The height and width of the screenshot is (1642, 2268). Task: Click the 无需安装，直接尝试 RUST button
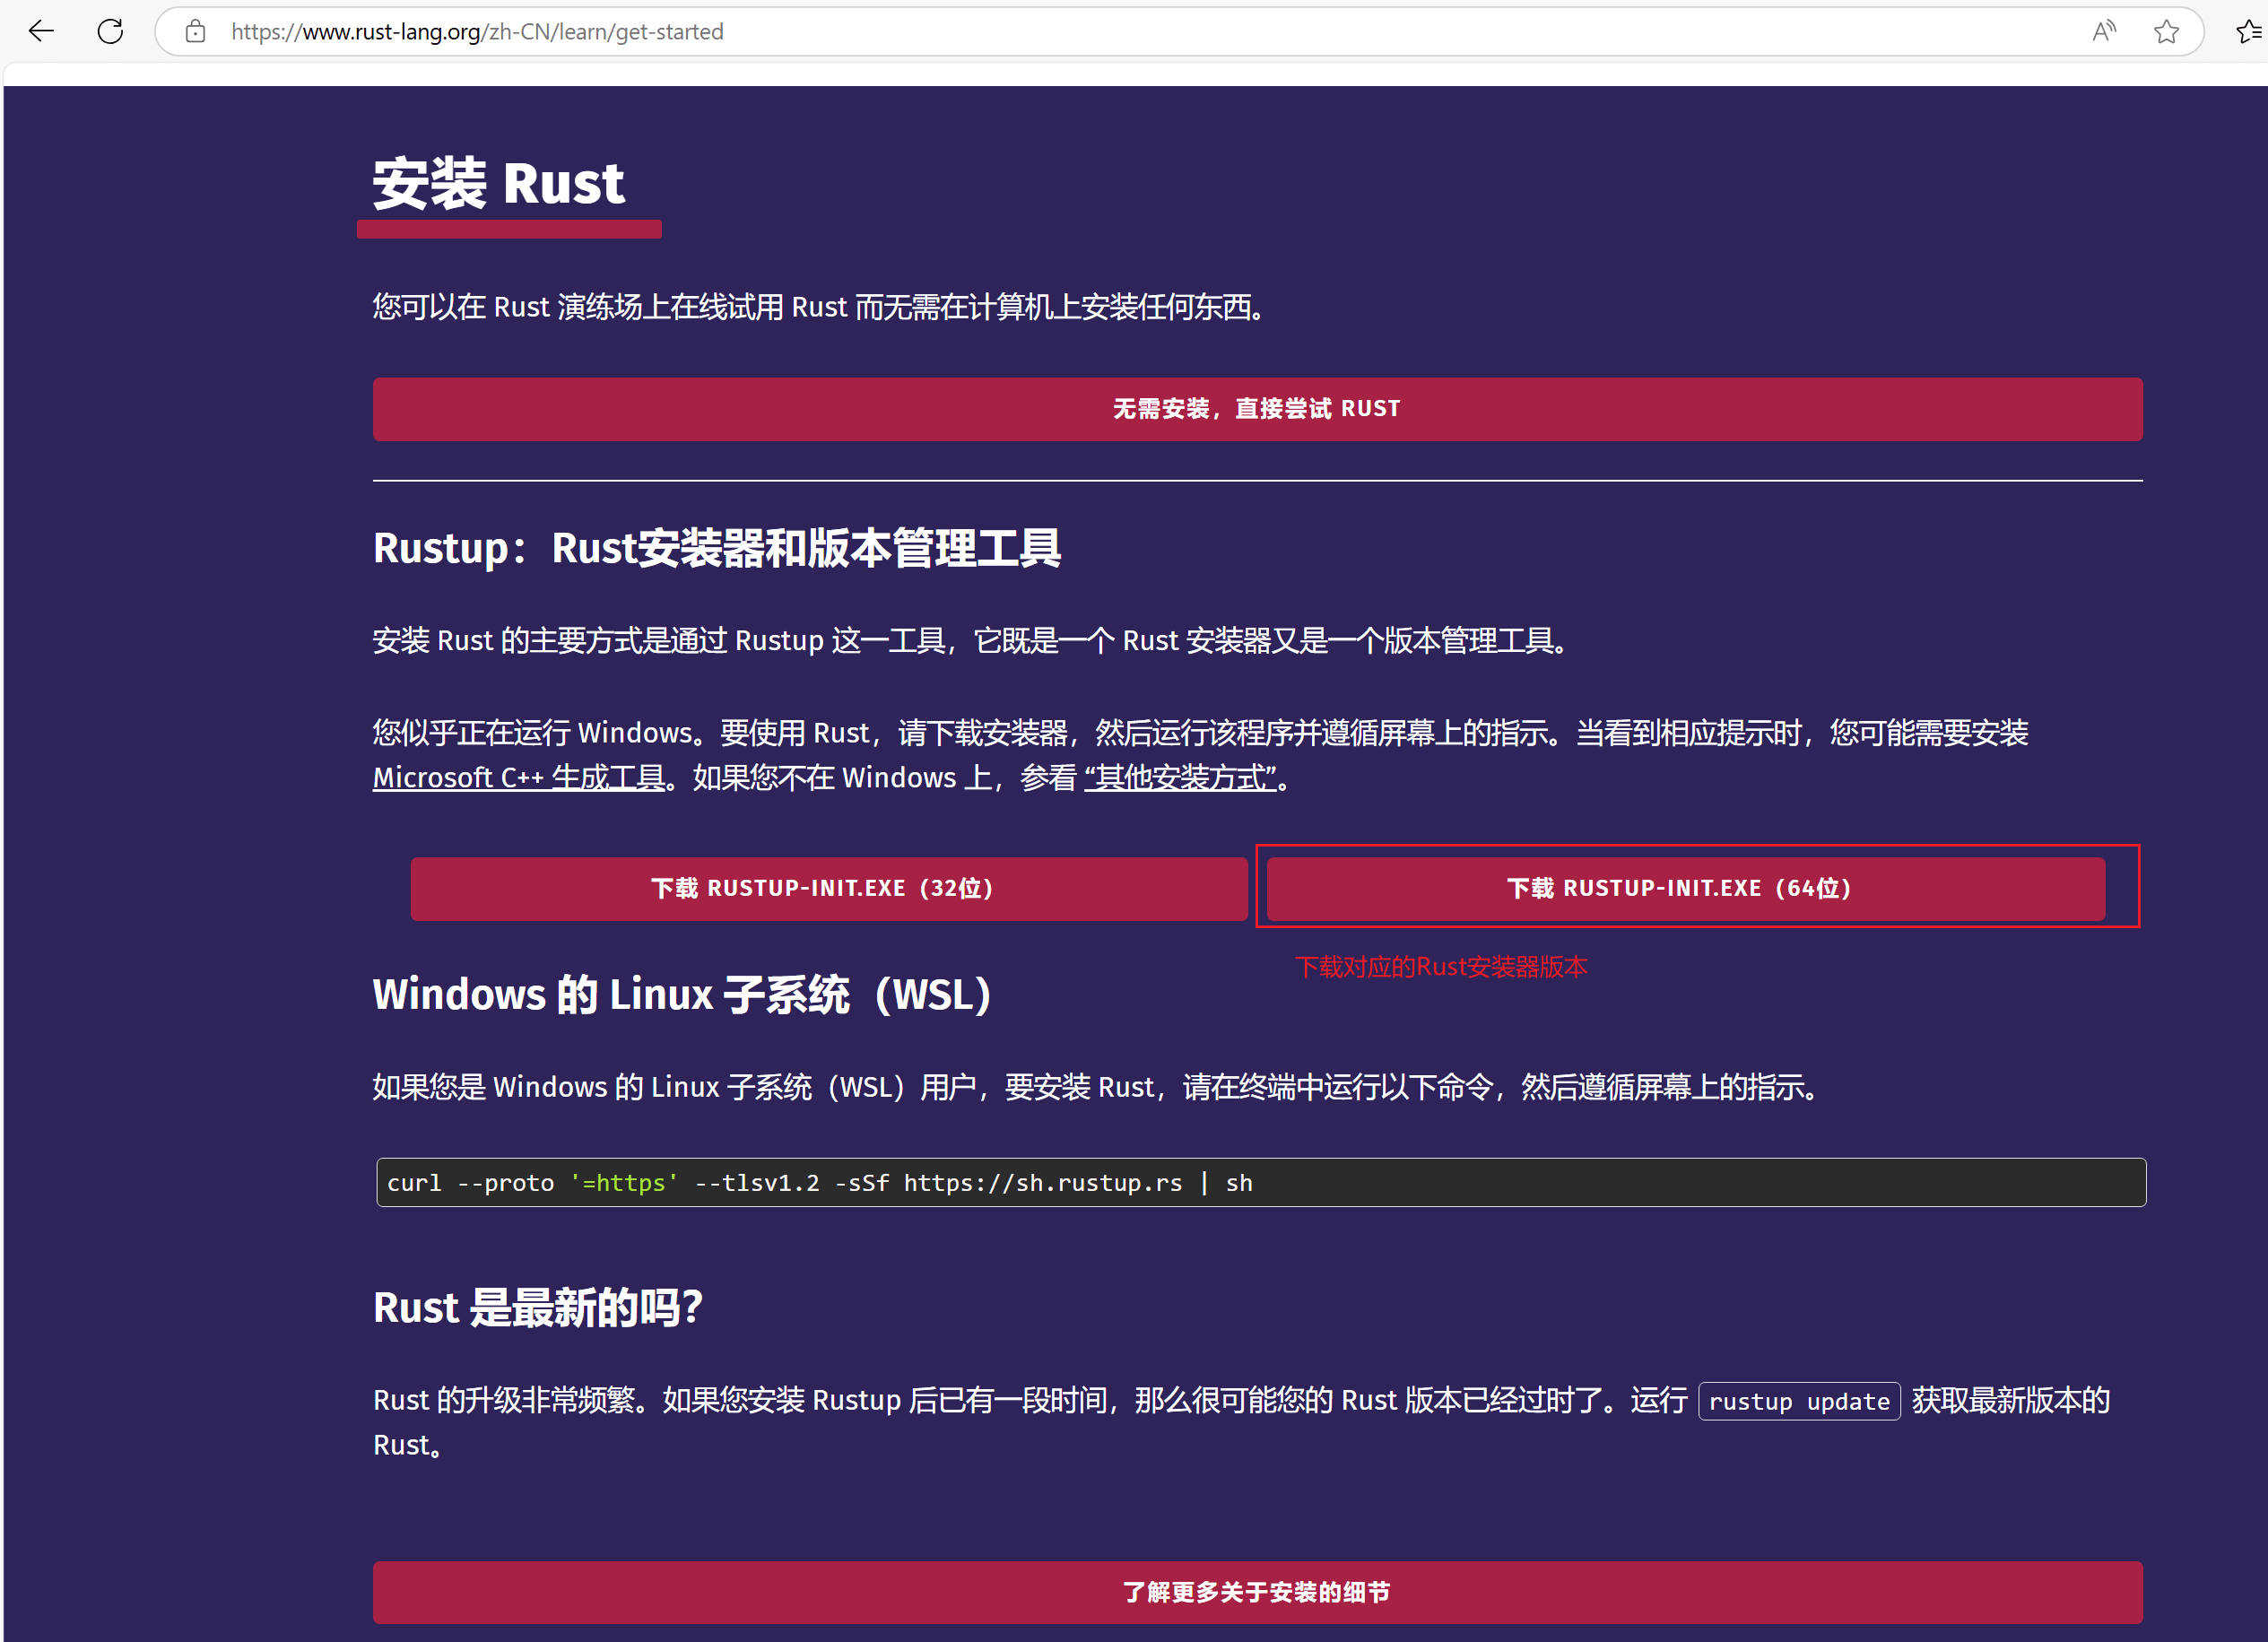click(x=1257, y=409)
